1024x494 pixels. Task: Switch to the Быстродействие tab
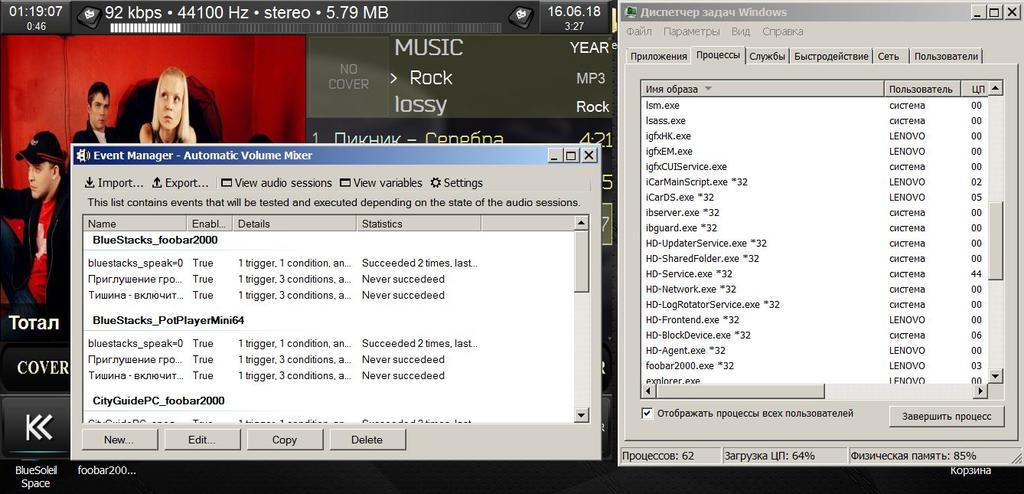coord(831,57)
